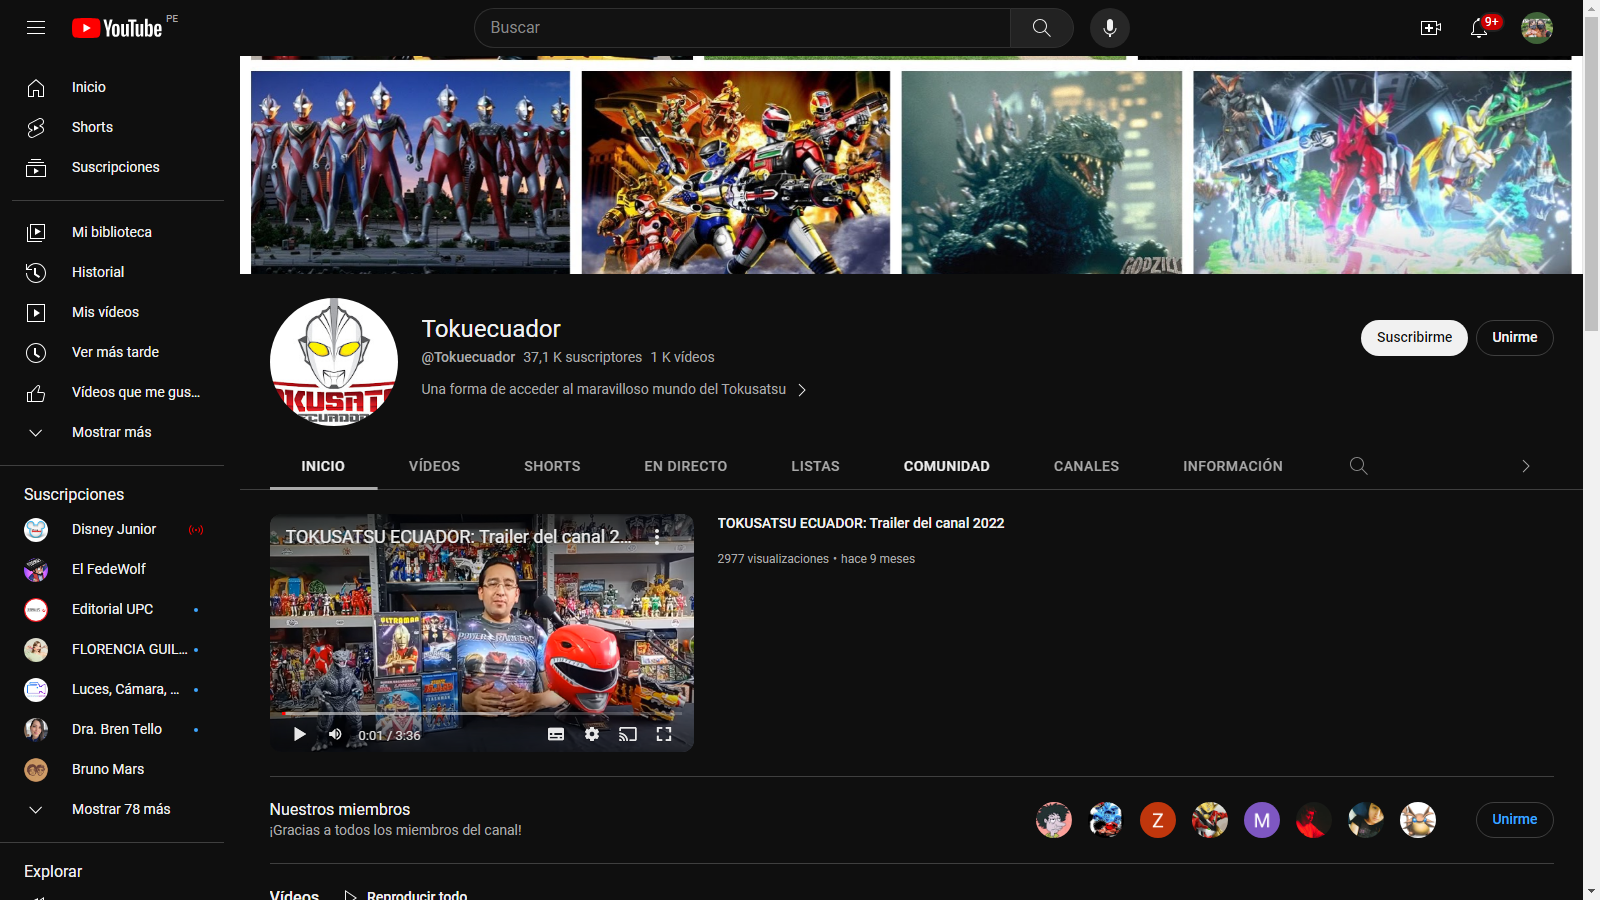Viewport: 1600px width, 900px height.
Task: Open Ver más tarde playlist
Action: coord(112,352)
